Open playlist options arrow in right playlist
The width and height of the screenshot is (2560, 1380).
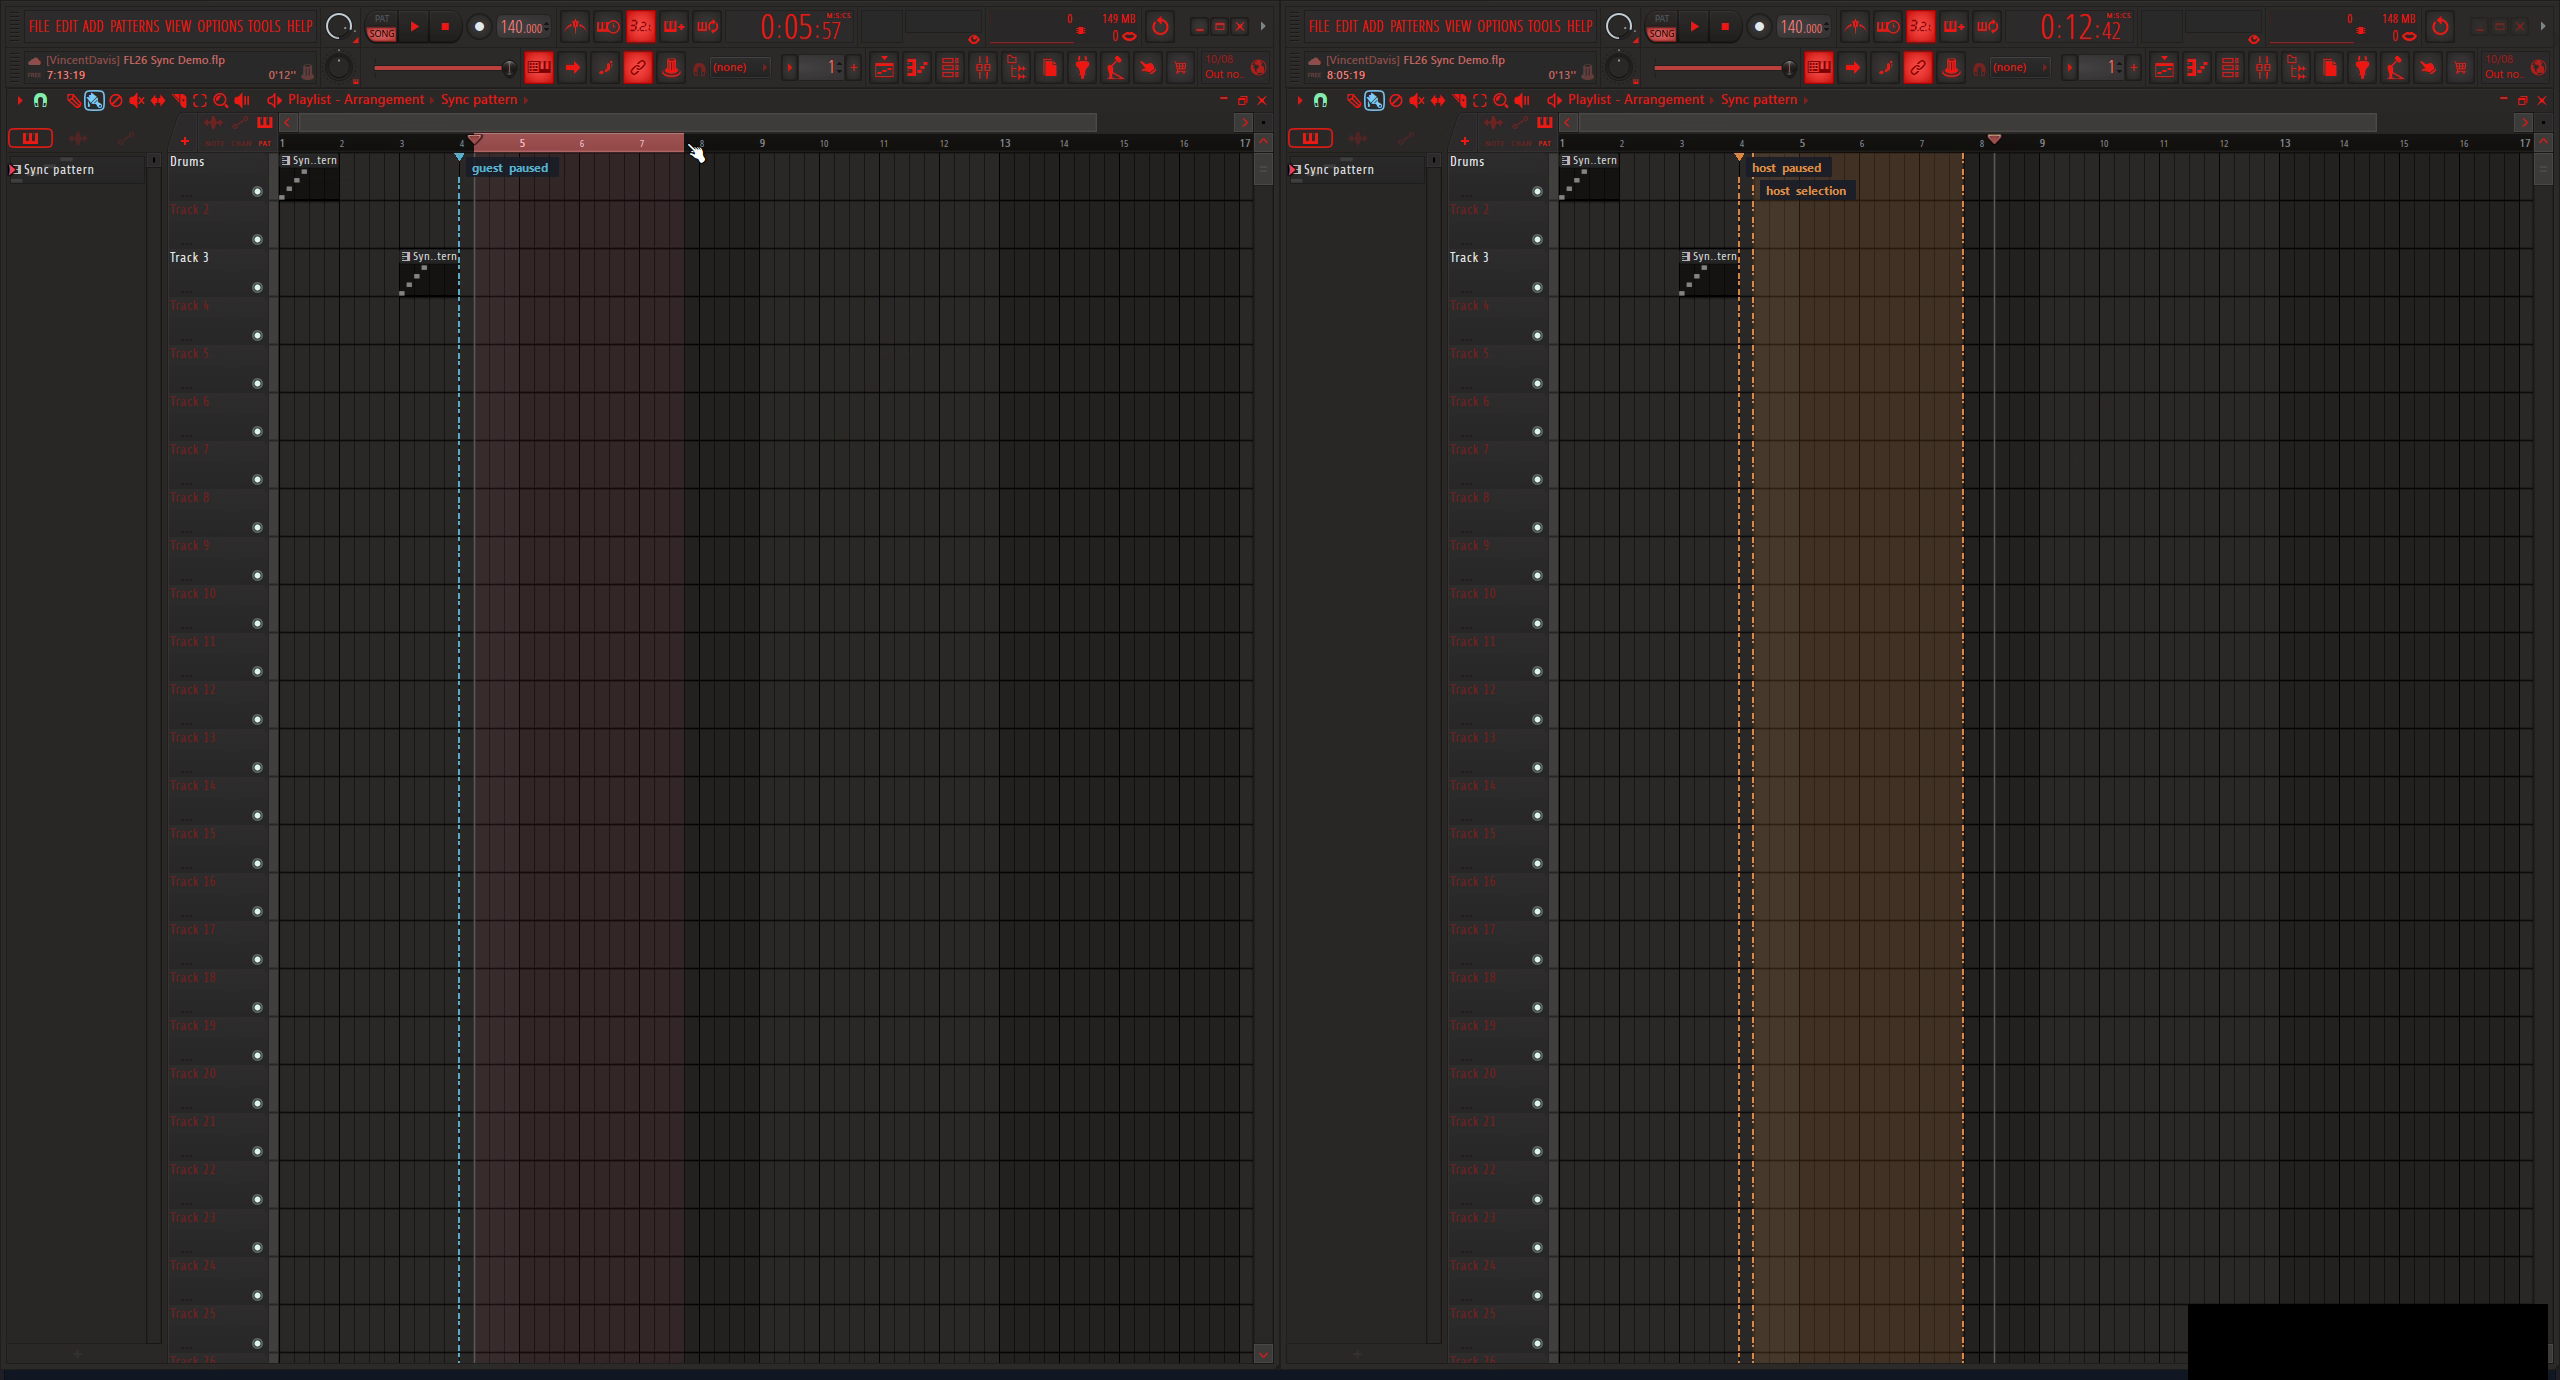coord(1299,100)
